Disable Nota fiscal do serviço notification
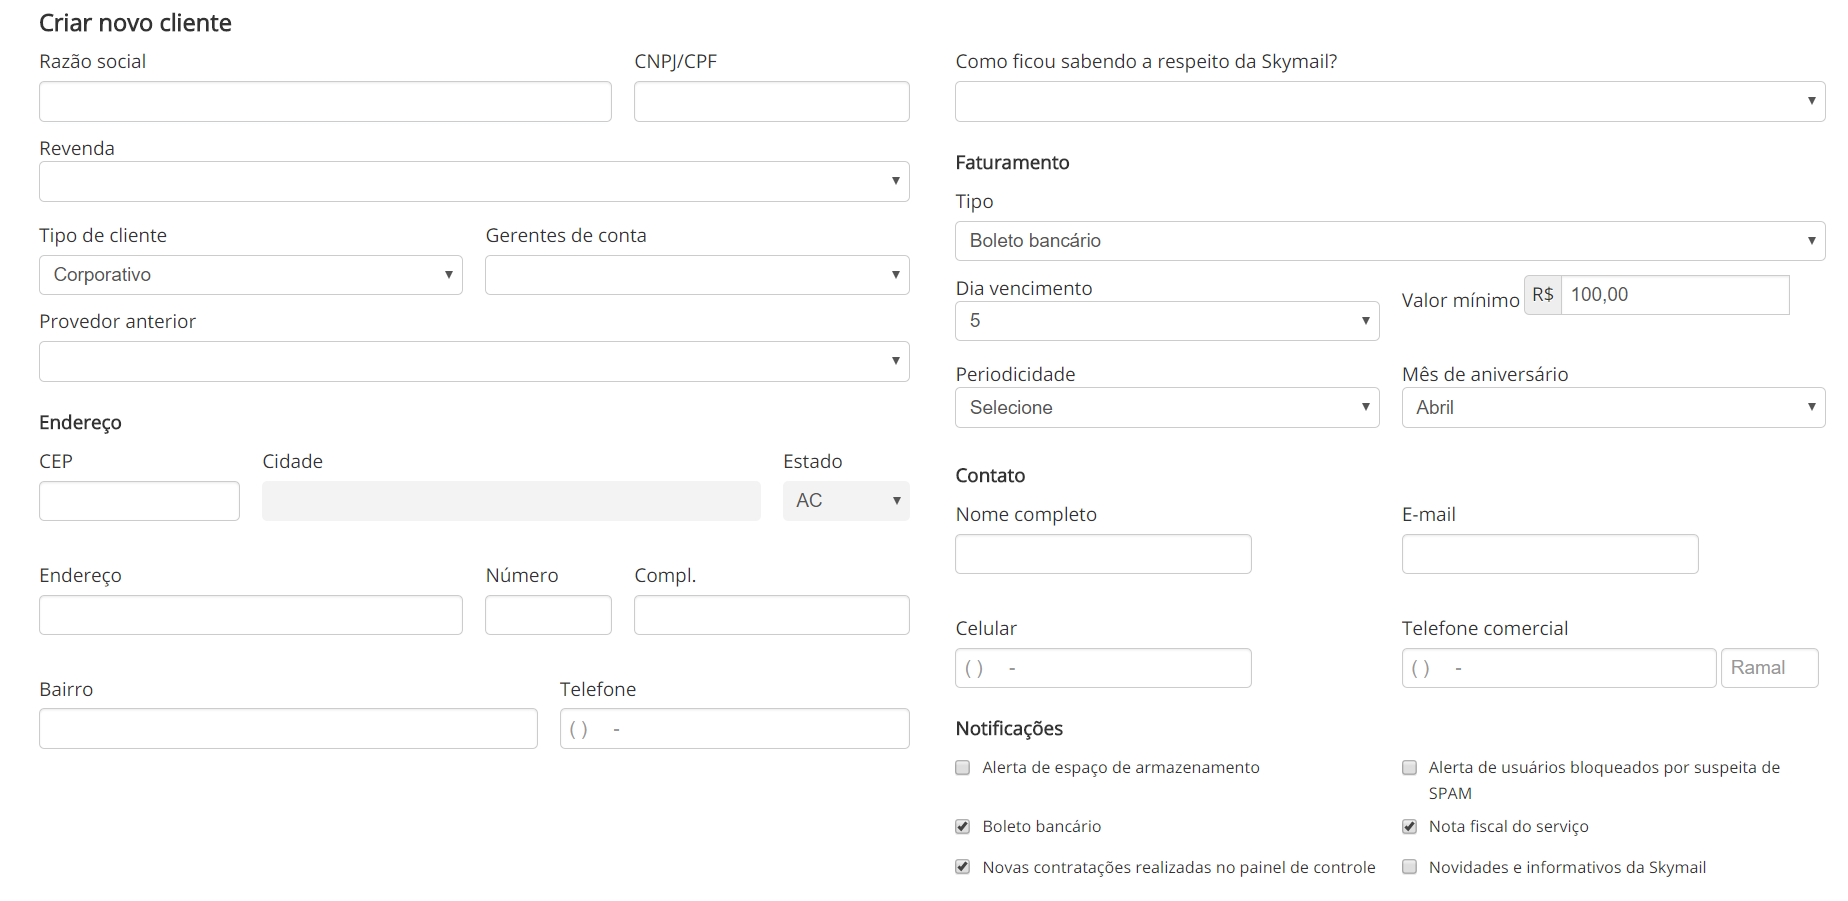Image resolution: width=1848 pixels, height=901 pixels. (x=1409, y=827)
